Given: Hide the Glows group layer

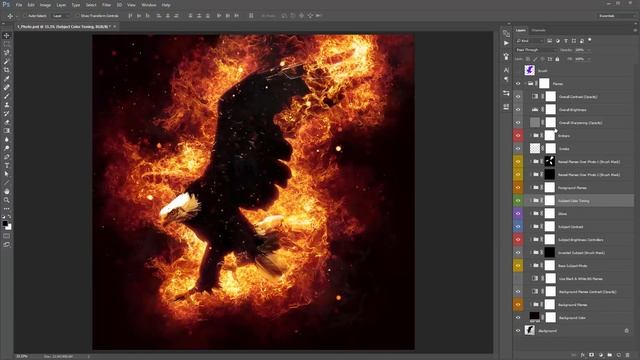Looking at the screenshot, I should (518, 213).
